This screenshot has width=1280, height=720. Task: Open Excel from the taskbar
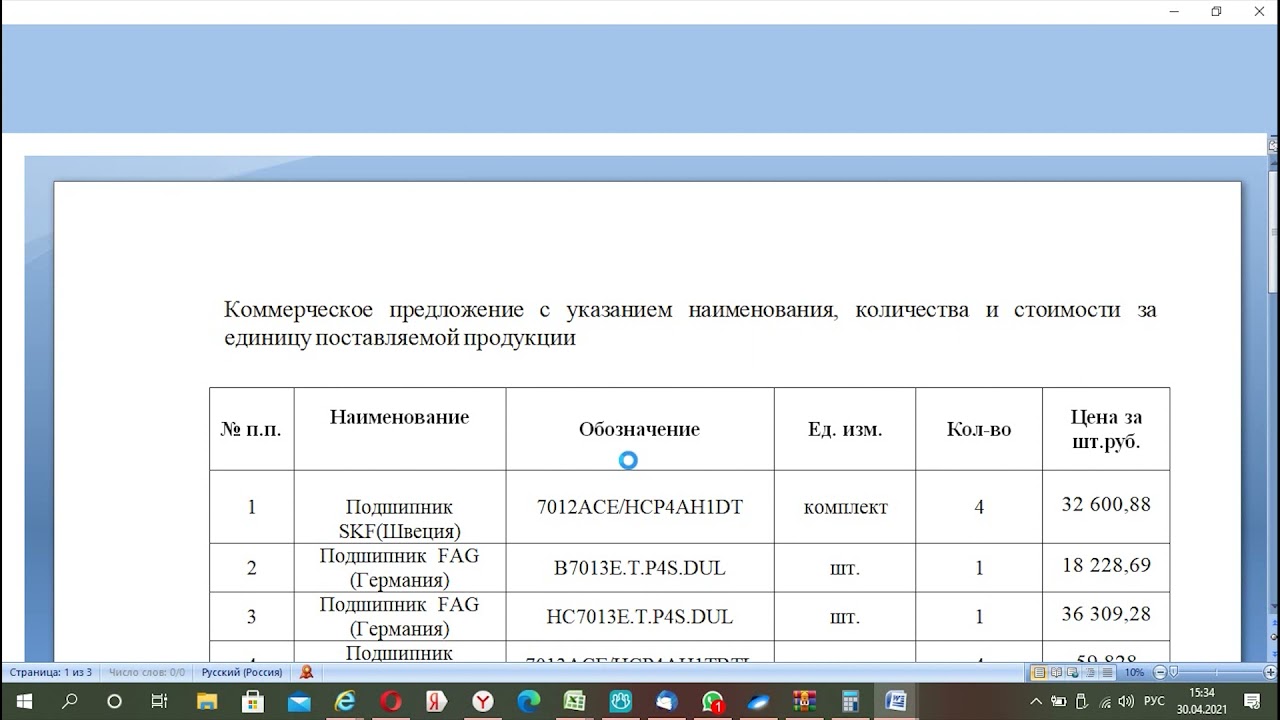[574, 701]
